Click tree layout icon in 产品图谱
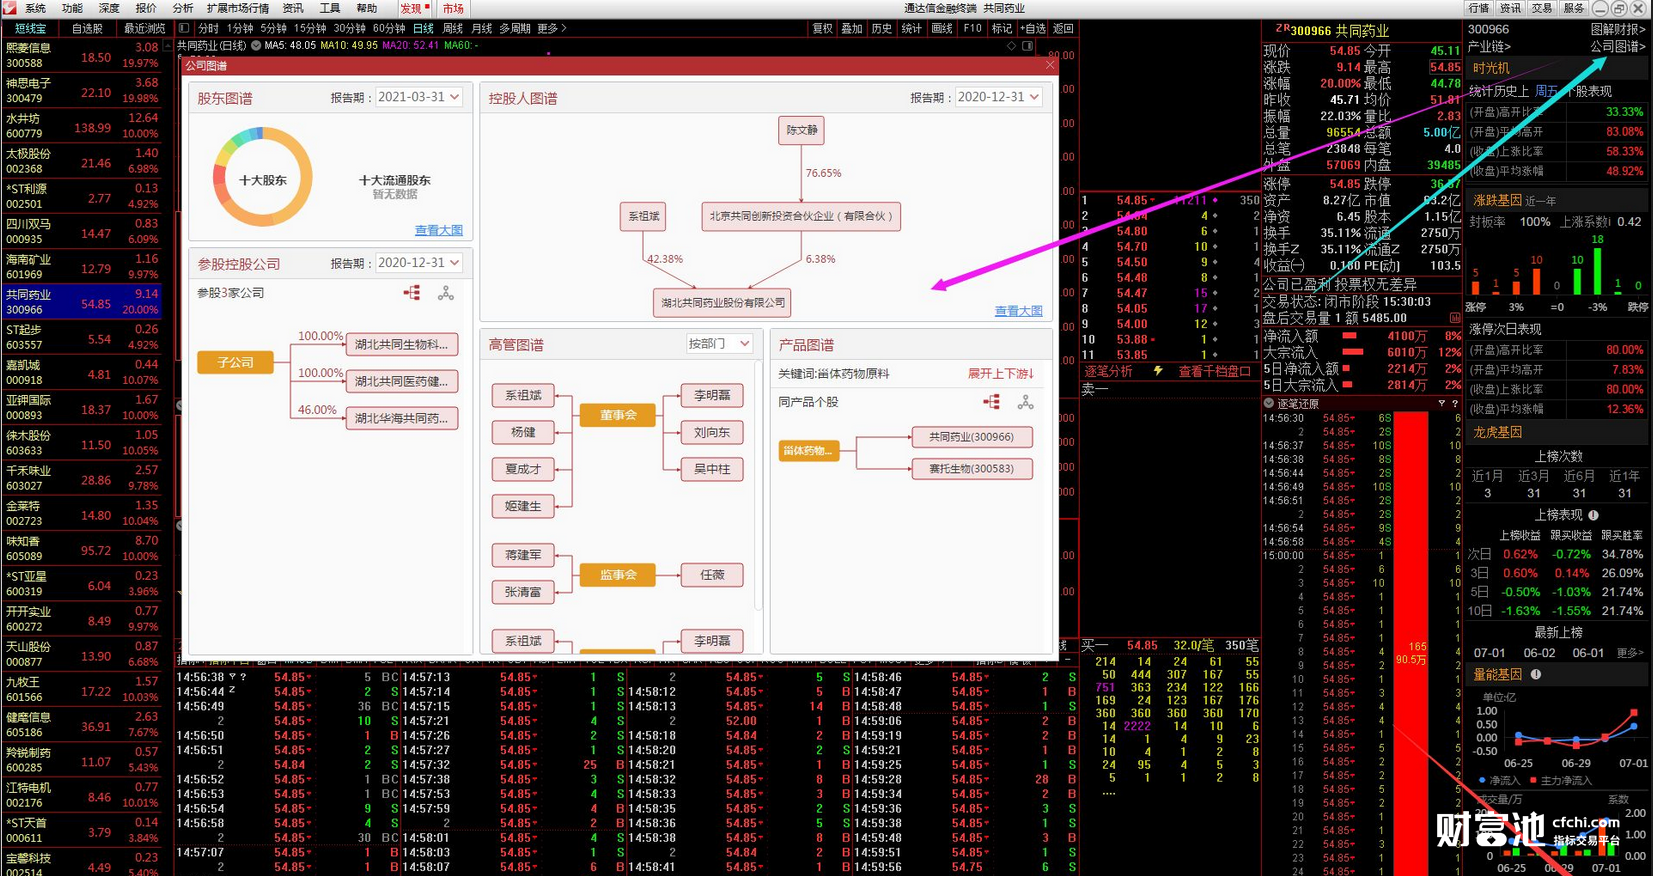This screenshot has height=876, width=1653. point(991,402)
